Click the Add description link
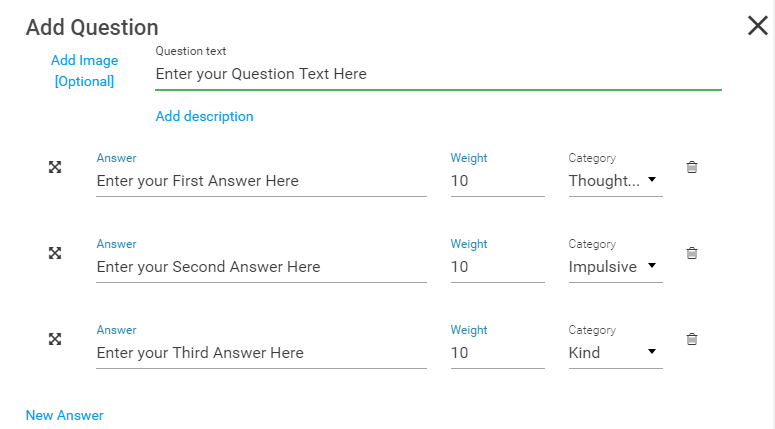 205,116
